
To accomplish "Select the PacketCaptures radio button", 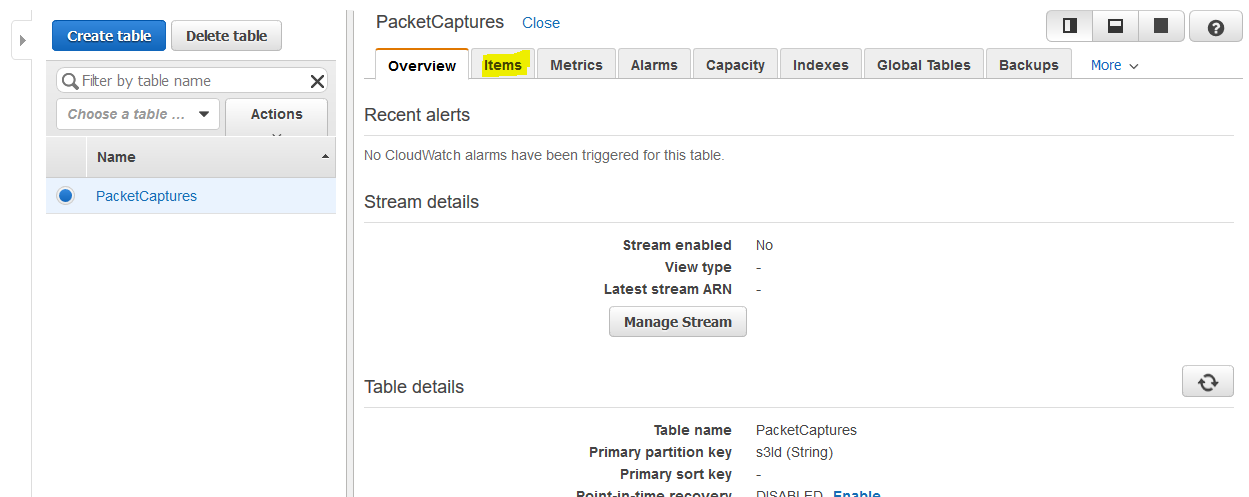I will pyautogui.click(x=66, y=196).
